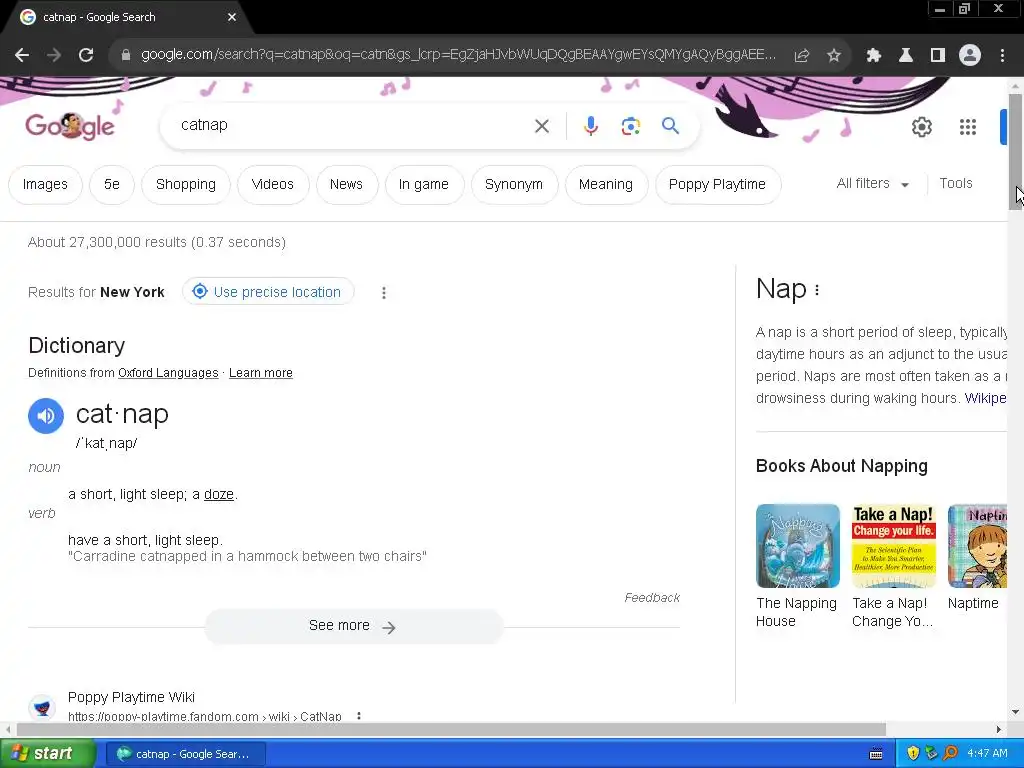Open the Windows Start menu
The height and width of the screenshot is (768, 1024).
(x=47, y=754)
